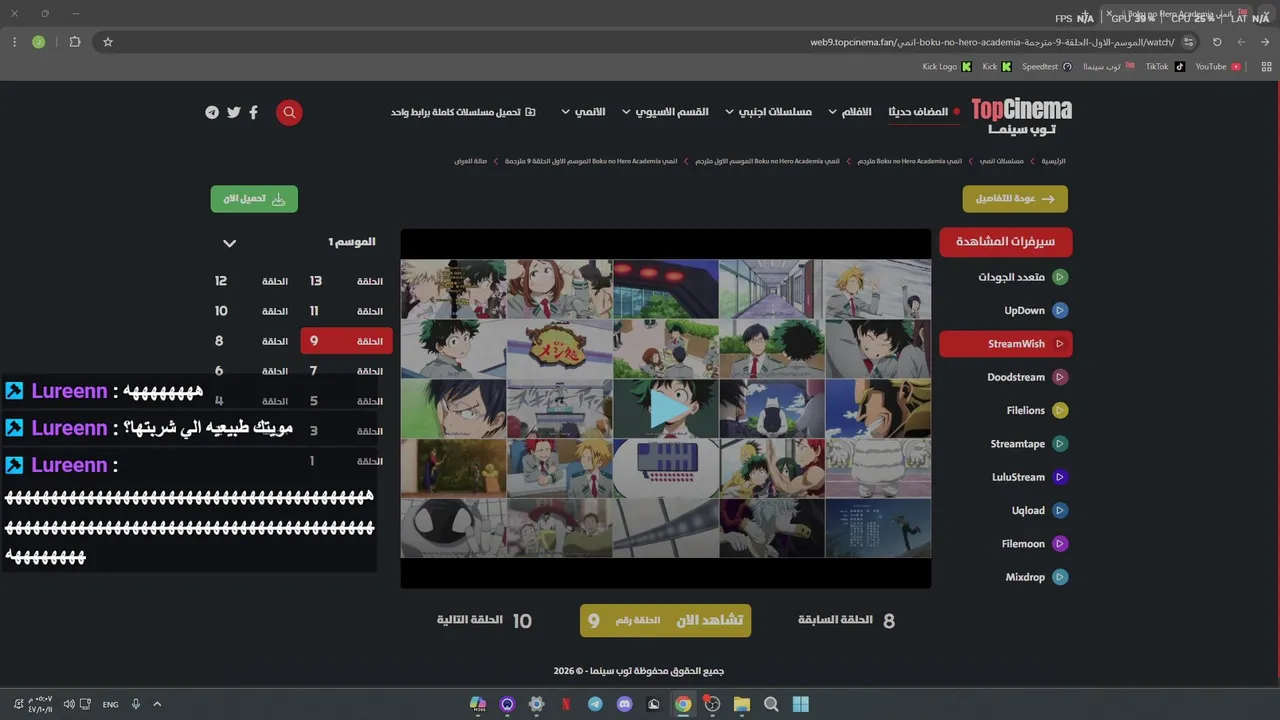Open episode الحلقة 13

pos(345,281)
